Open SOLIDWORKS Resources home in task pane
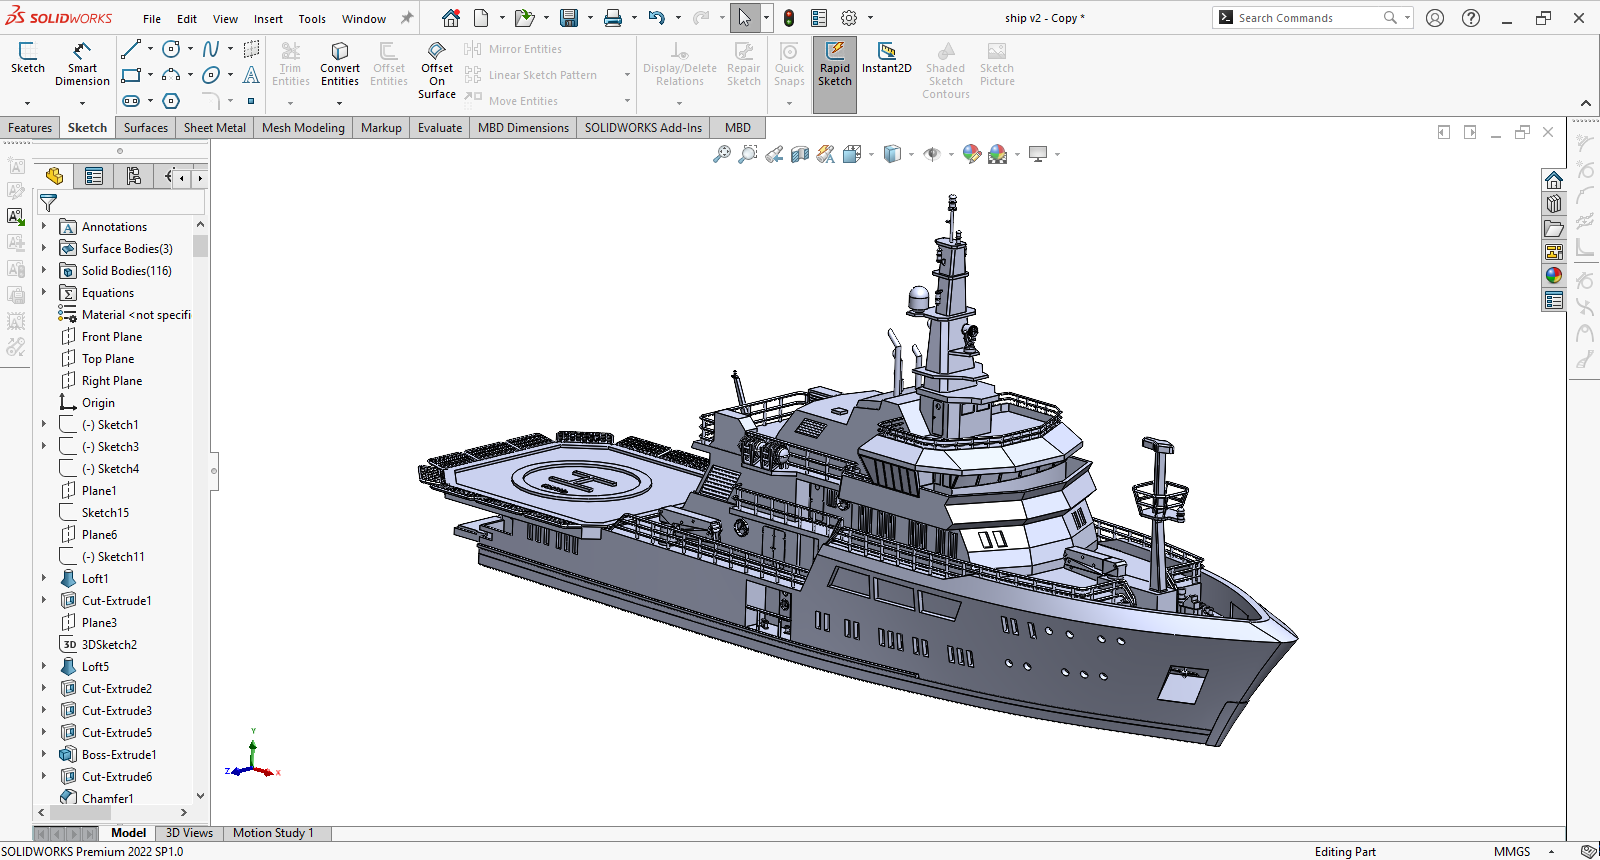The image size is (1600, 860). [x=1553, y=180]
